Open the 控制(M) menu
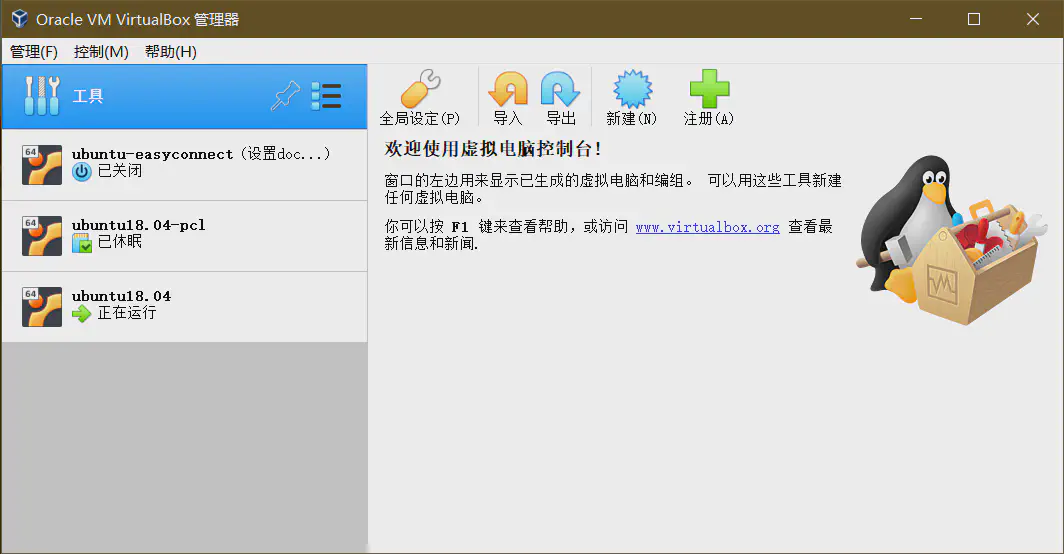Viewport: 1064px width, 554px height. click(x=101, y=52)
